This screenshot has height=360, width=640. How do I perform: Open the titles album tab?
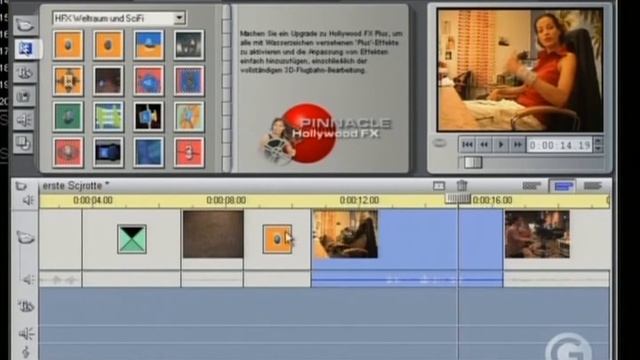(x=24, y=73)
